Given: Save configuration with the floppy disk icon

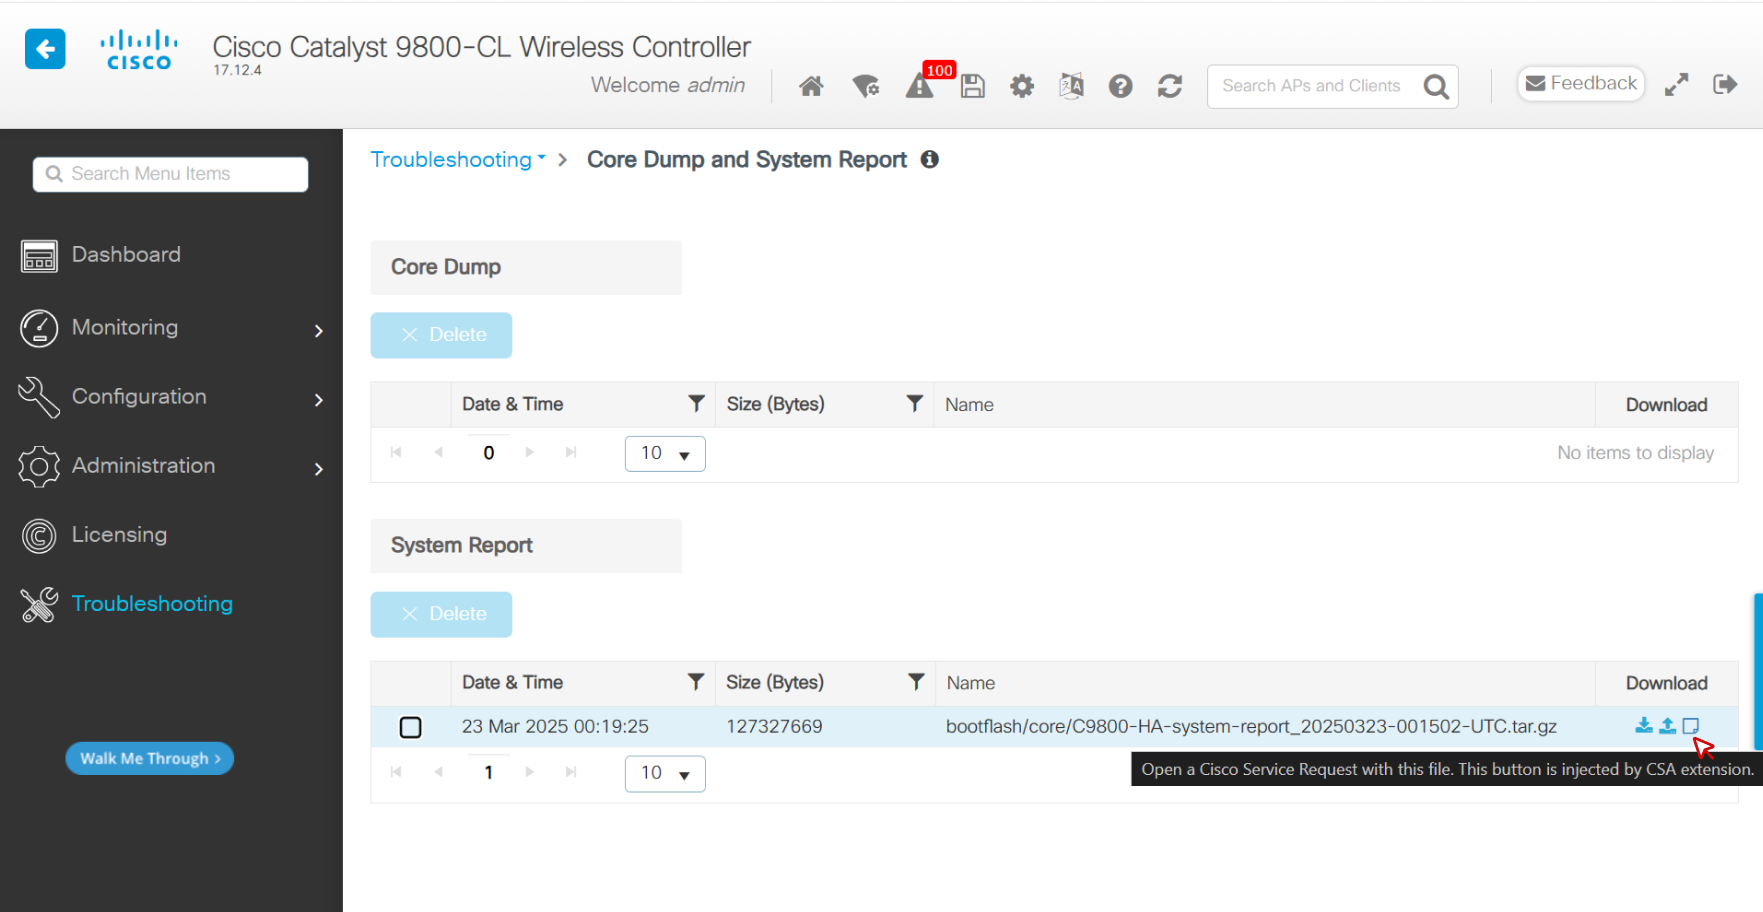Looking at the screenshot, I should (973, 86).
